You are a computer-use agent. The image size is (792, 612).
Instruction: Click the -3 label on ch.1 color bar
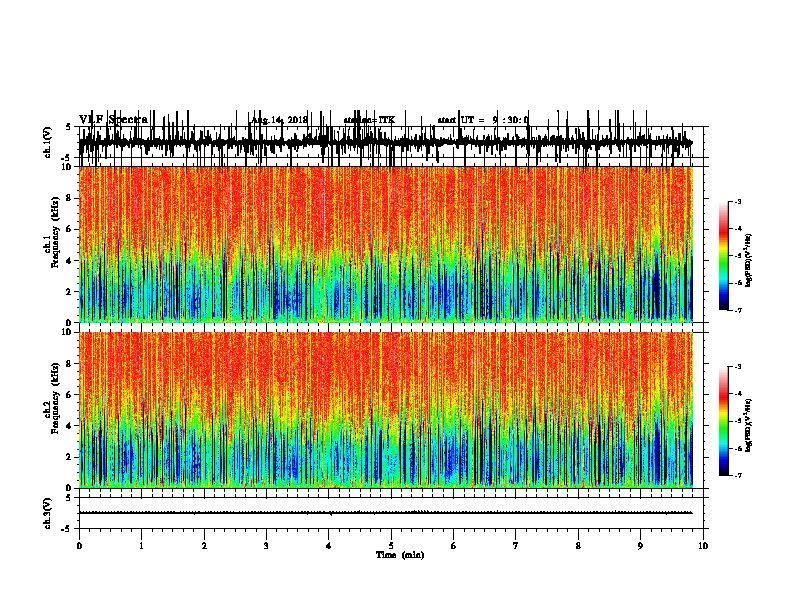click(738, 201)
